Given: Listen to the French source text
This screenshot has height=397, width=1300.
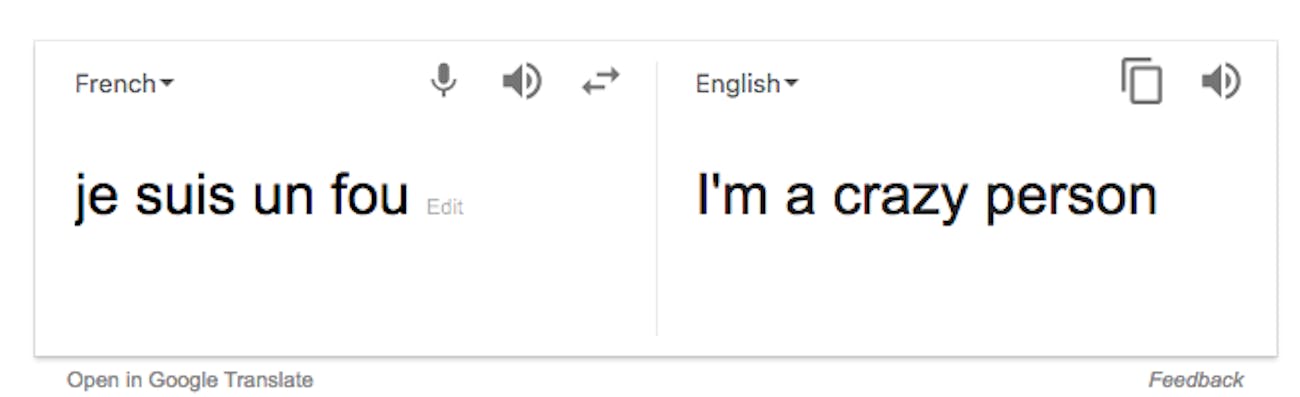Looking at the screenshot, I should click(521, 81).
